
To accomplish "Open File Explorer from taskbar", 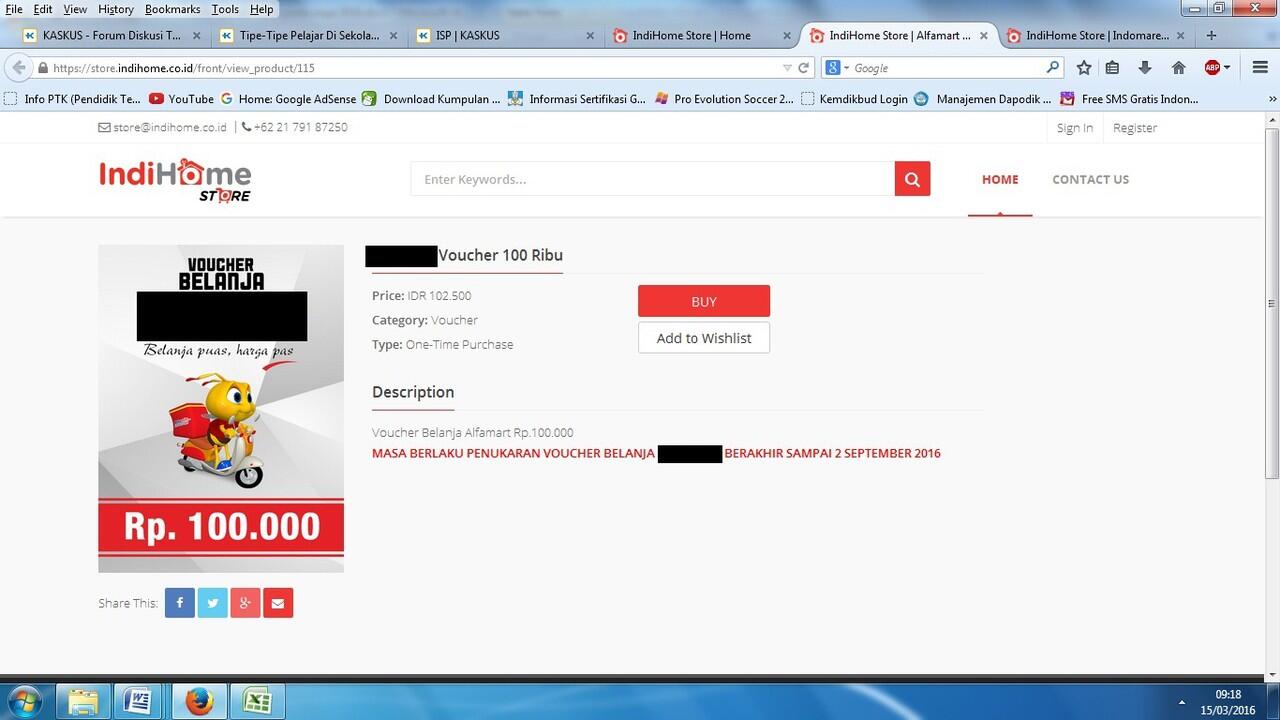I will pyautogui.click(x=82, y=701).
